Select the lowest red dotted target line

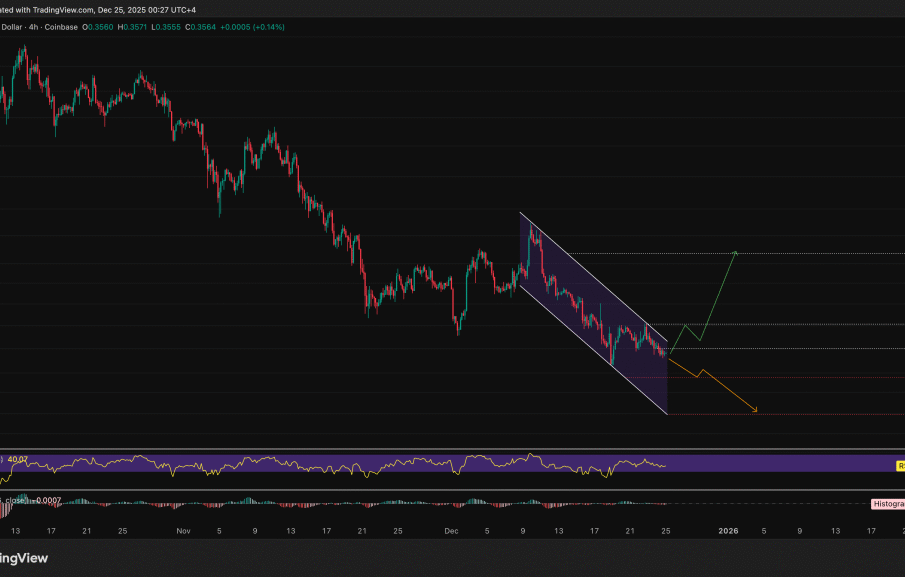point(800,414)
